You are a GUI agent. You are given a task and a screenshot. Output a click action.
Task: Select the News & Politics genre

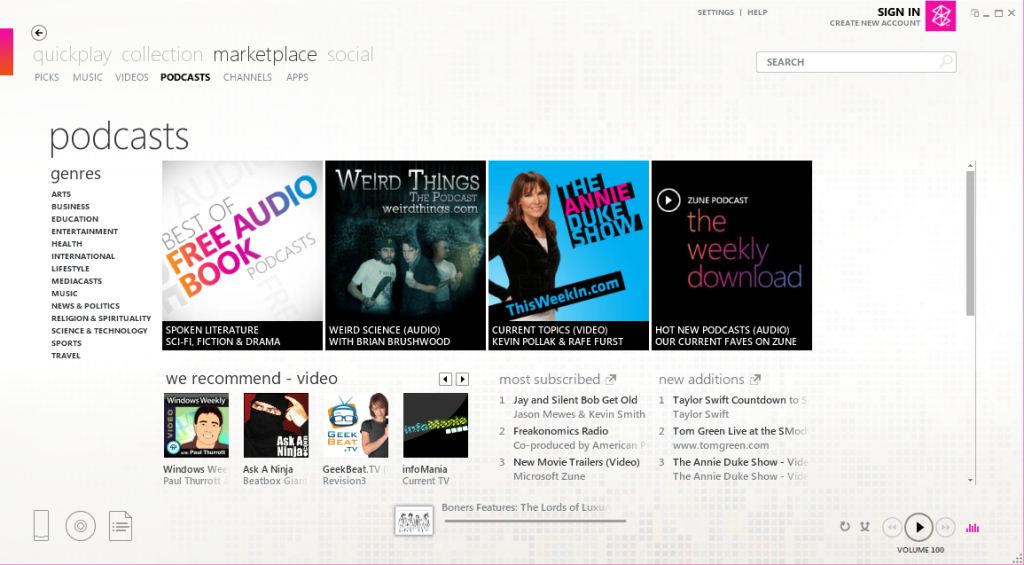point(86,306)
